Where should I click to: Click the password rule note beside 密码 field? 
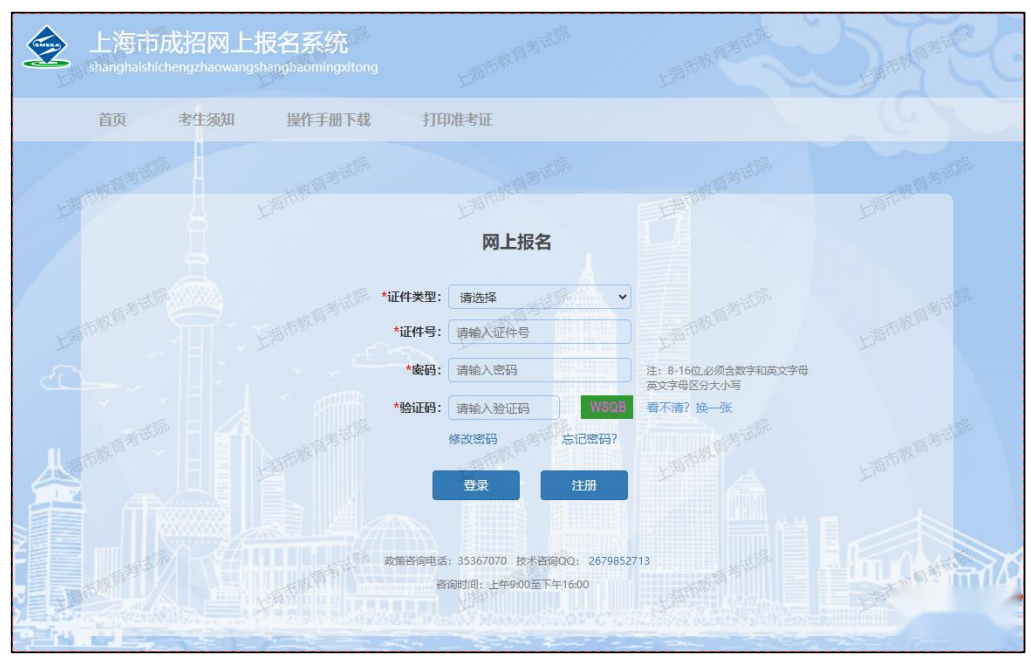726,377
